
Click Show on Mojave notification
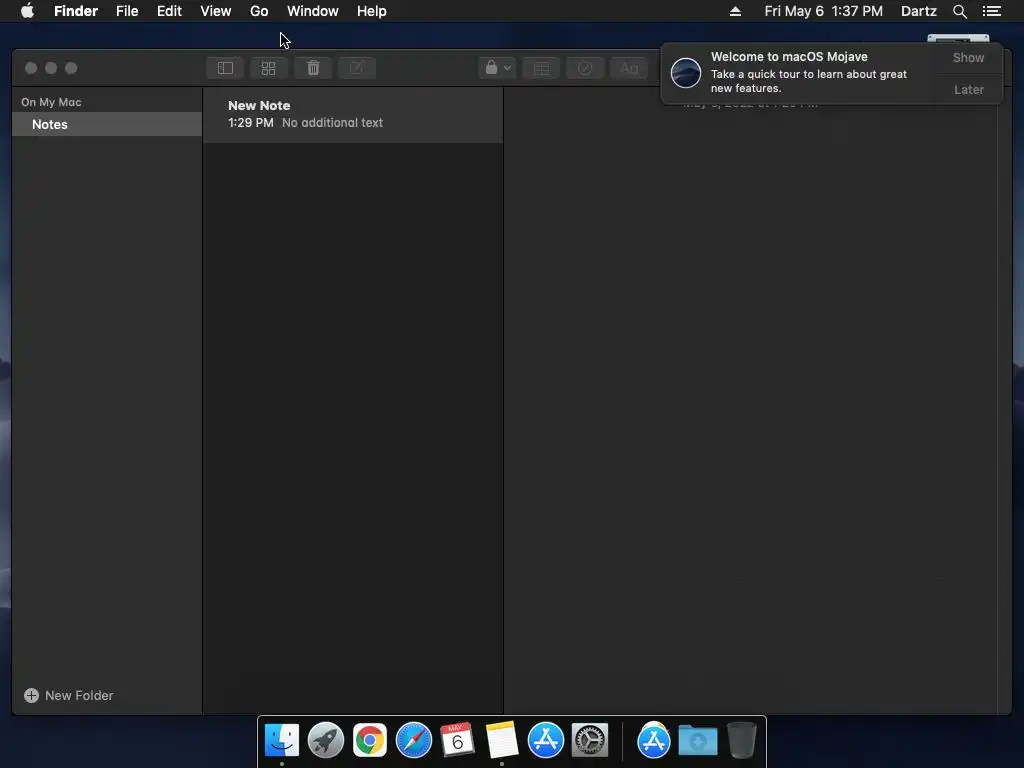click(968, 57)
